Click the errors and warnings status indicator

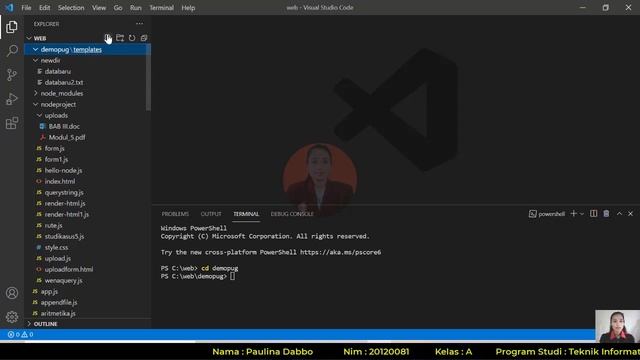(20, 334)
